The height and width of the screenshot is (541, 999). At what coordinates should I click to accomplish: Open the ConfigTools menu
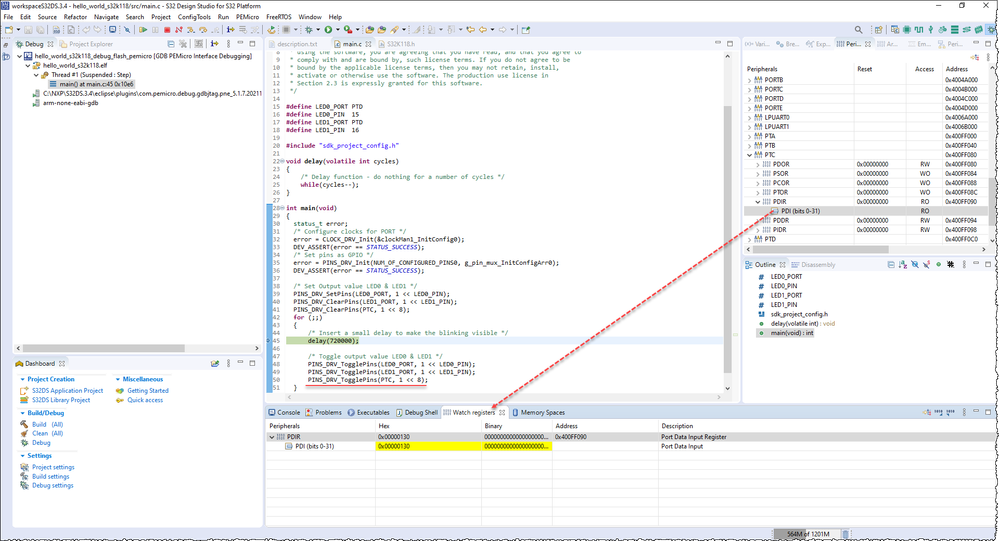pos(194,17)
